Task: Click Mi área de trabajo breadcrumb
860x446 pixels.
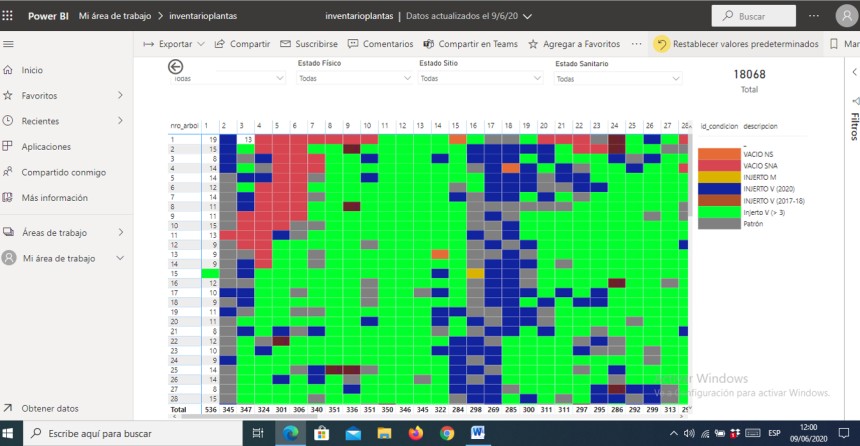Action: click(x=115, y=16)
